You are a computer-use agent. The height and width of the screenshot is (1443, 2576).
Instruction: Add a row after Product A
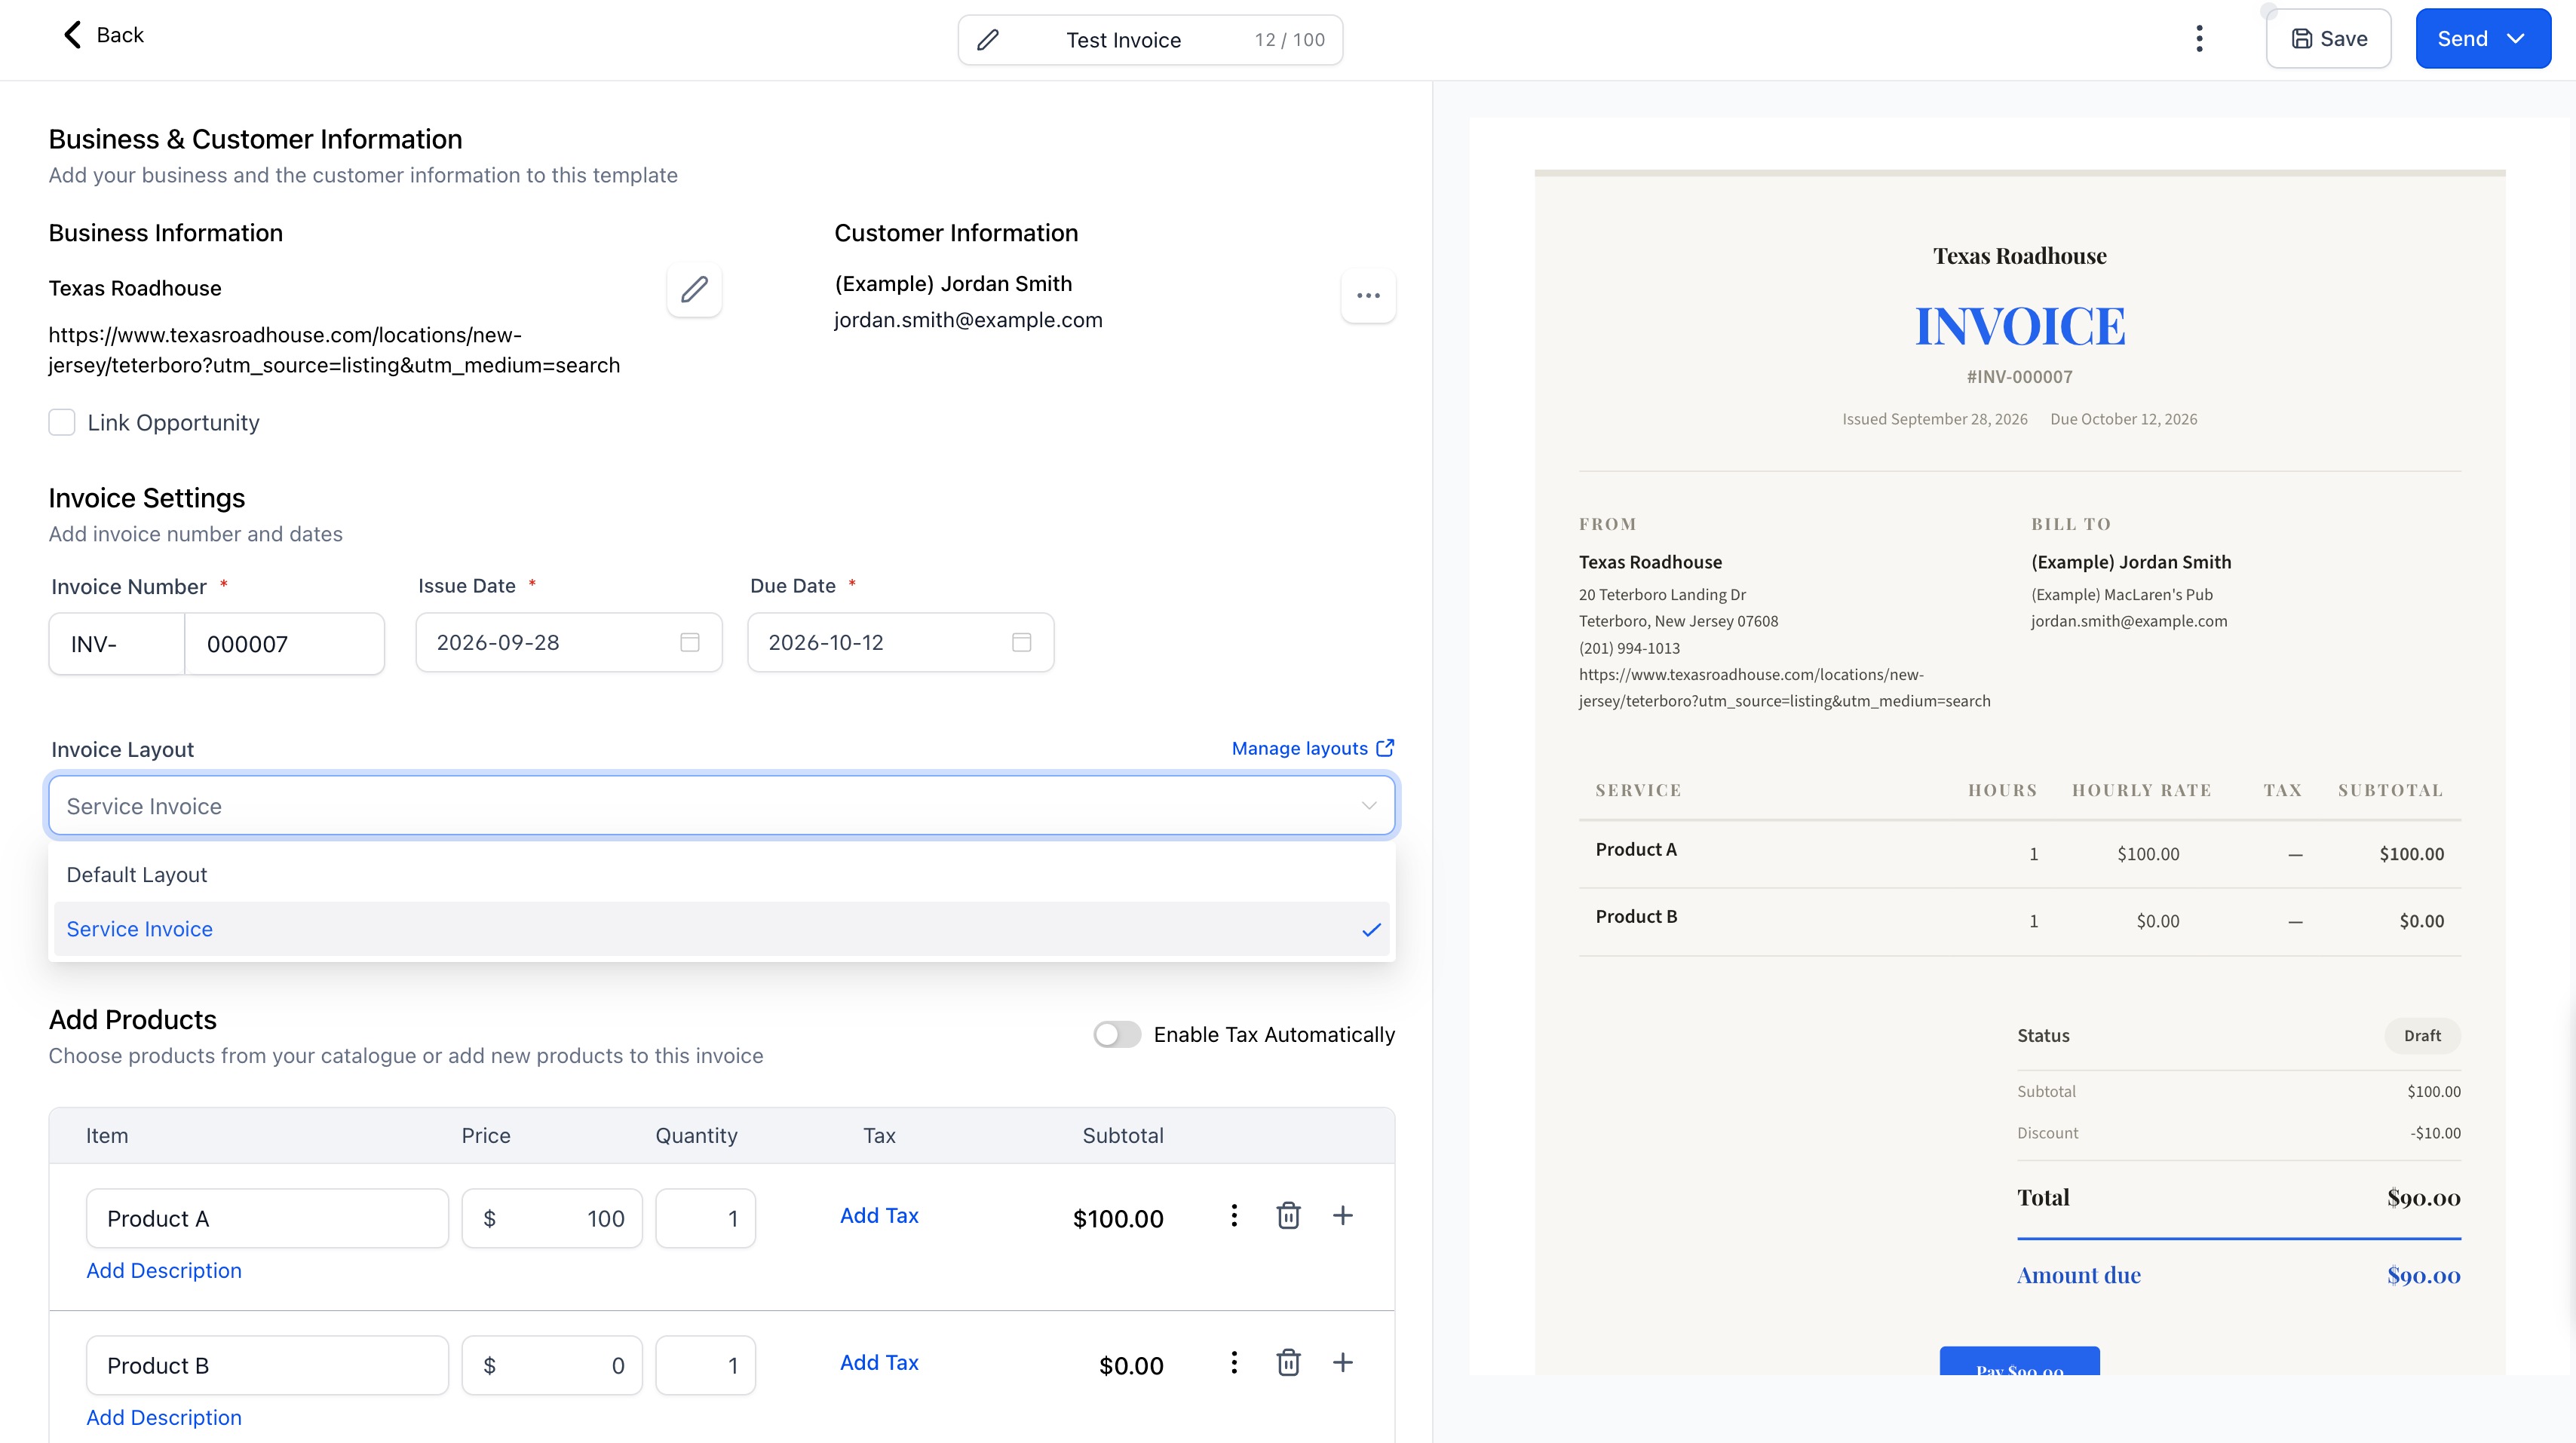pos(1343,1215)
